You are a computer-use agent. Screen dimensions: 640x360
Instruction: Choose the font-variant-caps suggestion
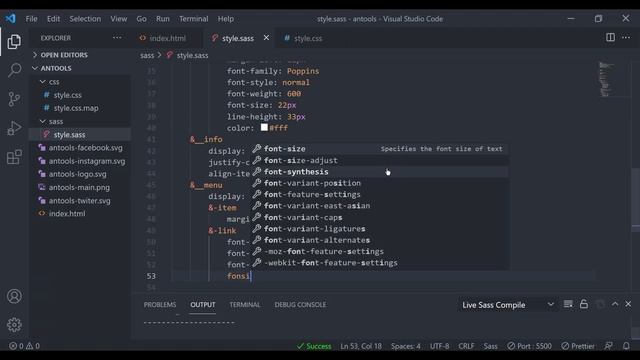pyautogui.click(x=380, y=217)
